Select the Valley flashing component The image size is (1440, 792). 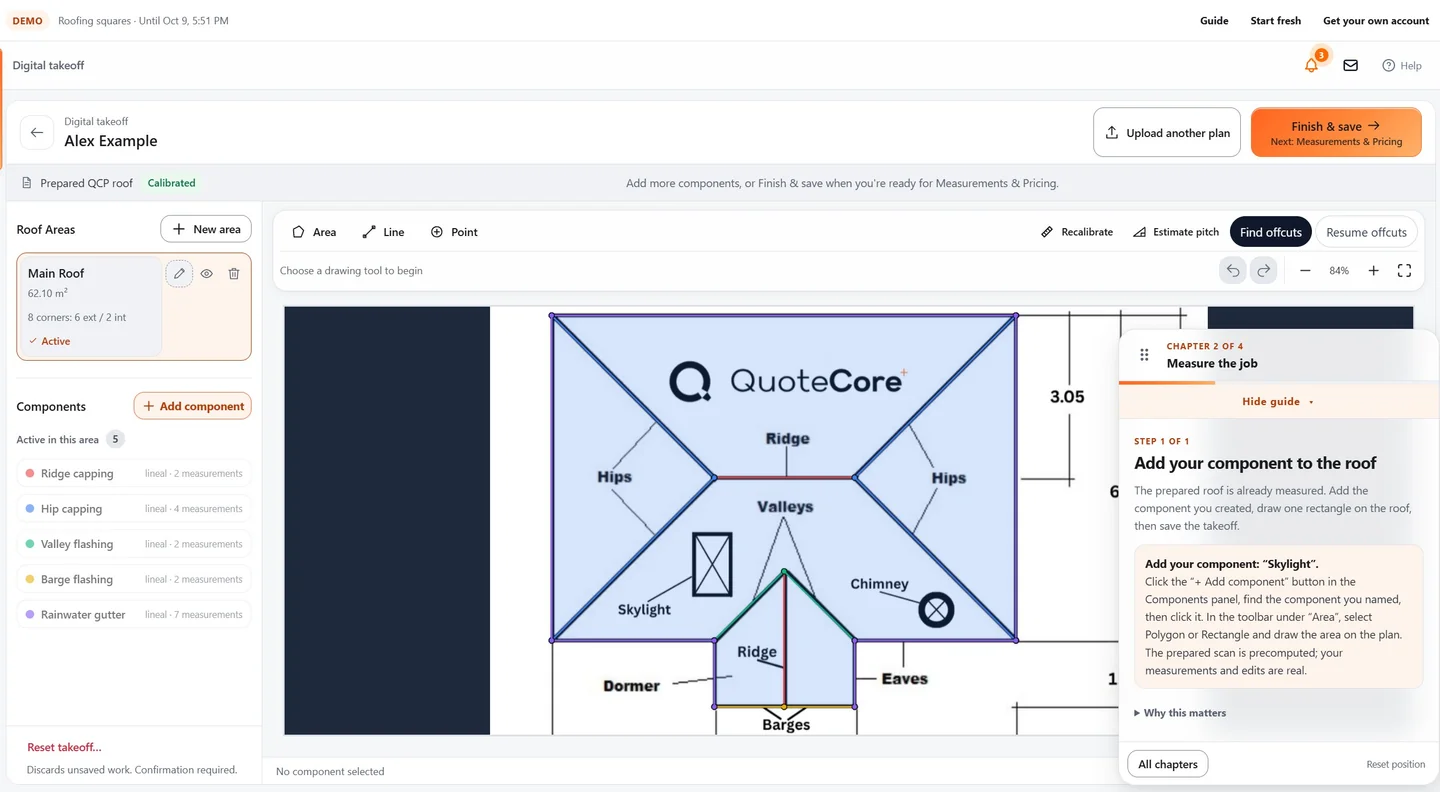pos(134,544)
